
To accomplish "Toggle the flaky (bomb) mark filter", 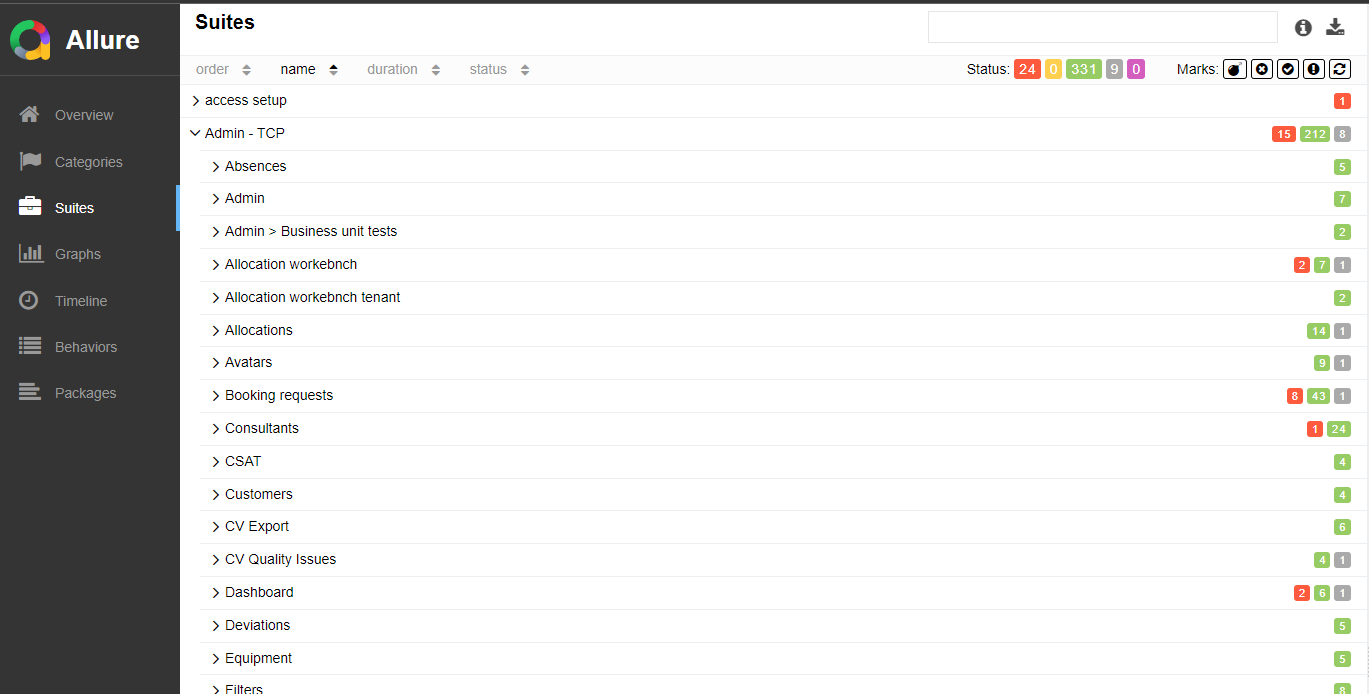I will (x=1235, y=69).
